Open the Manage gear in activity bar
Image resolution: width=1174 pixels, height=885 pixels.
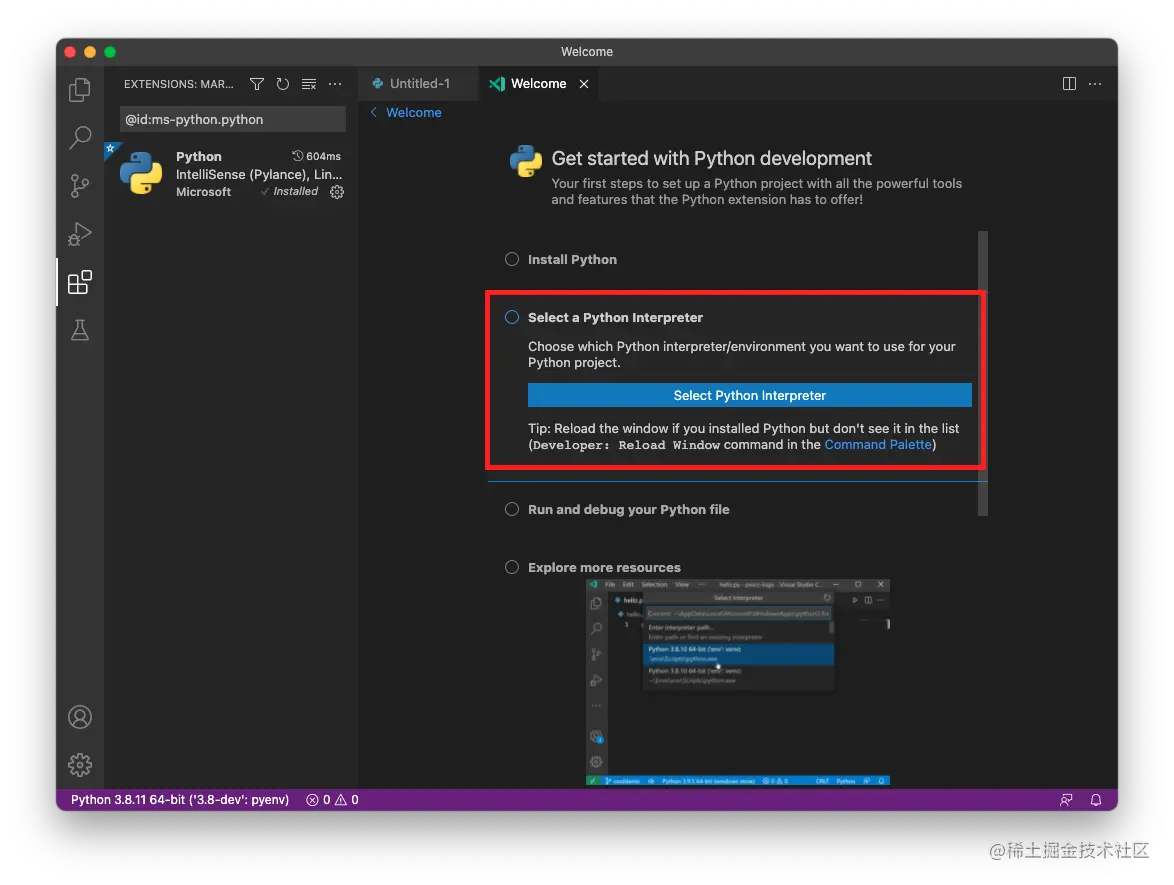tap(79, 764)
